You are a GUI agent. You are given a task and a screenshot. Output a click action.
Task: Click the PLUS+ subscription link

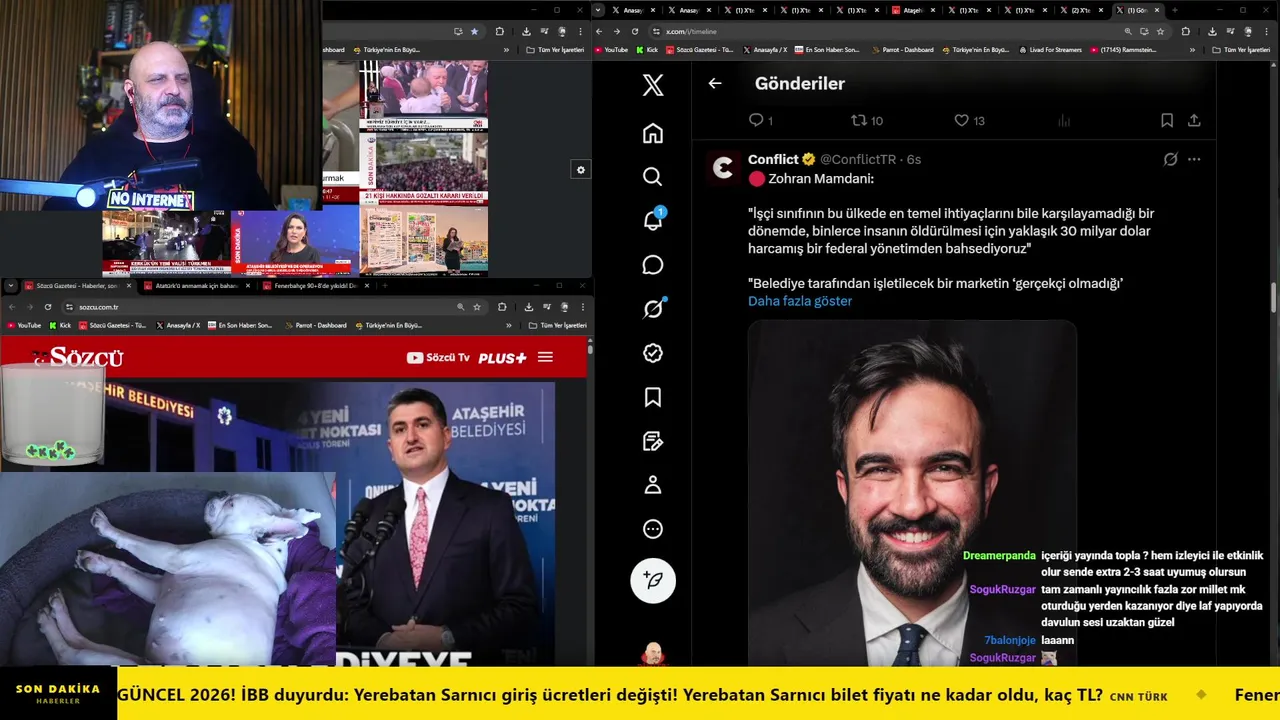pyautogui.click(x=502, y=357)
